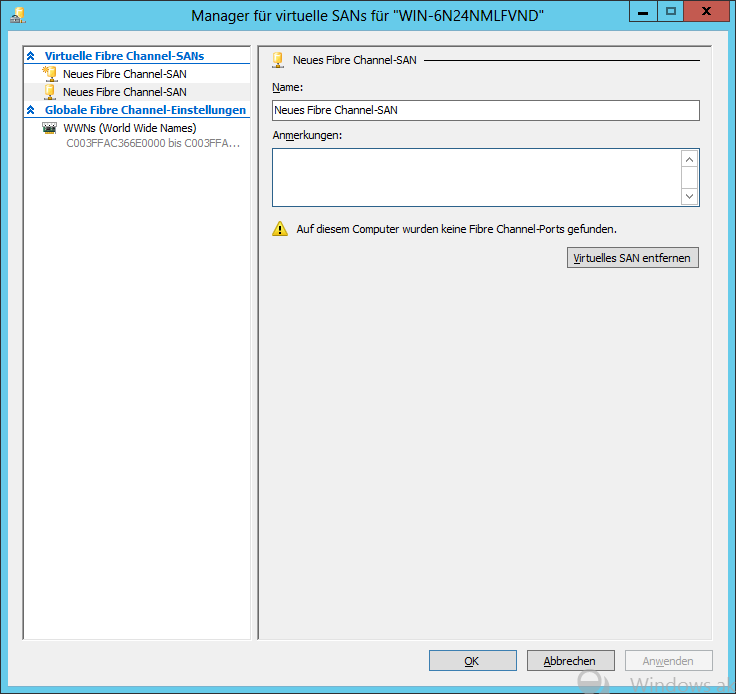Click the Anwenden button

[668, 661]
